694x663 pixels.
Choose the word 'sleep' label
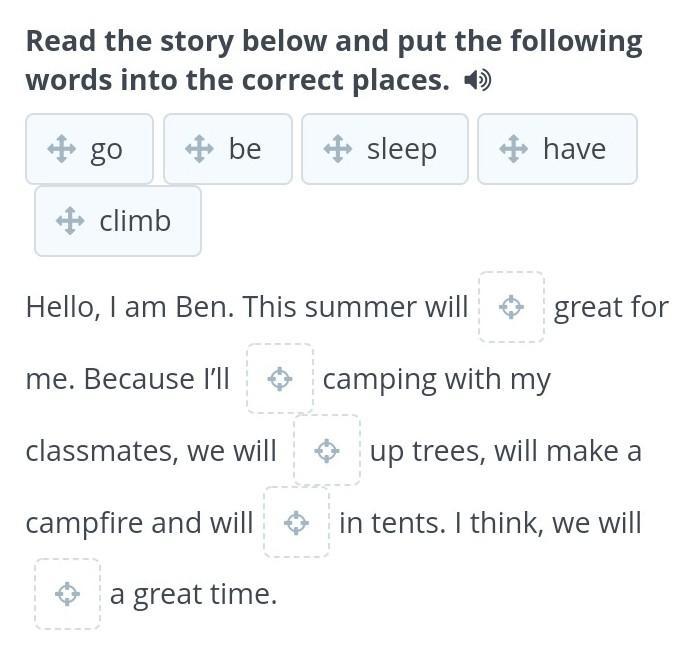pyautogui.click(x=402, y=149)
